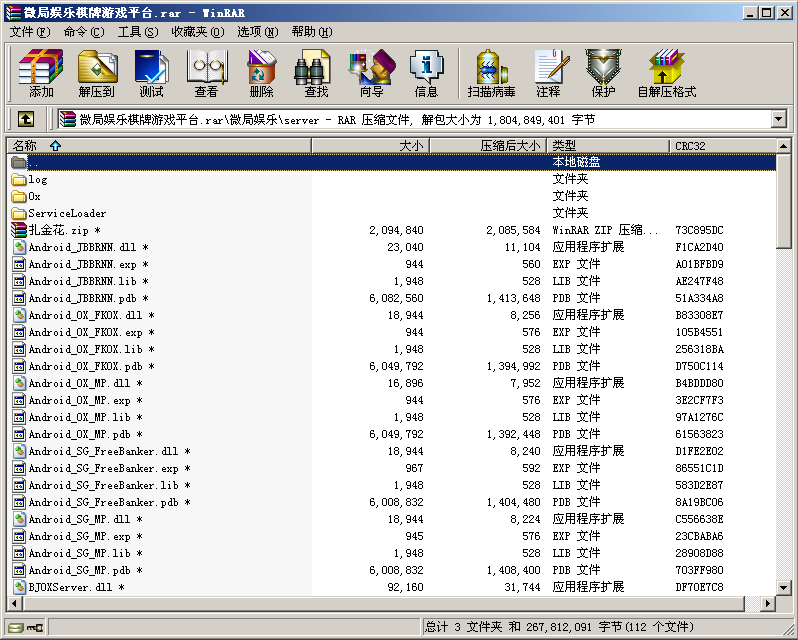Screen dimensions: 798x640
Task: Click the Find (查找) binoculars icon
Action: [316, 72]
